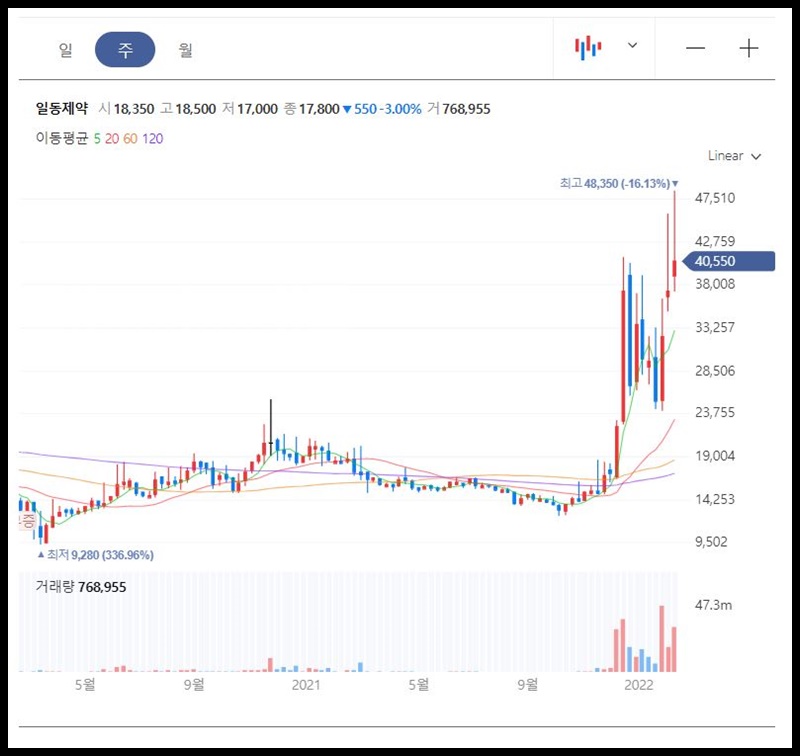
Task: Click the 42,759 price axis label
Action: click(x=715, y=241)
